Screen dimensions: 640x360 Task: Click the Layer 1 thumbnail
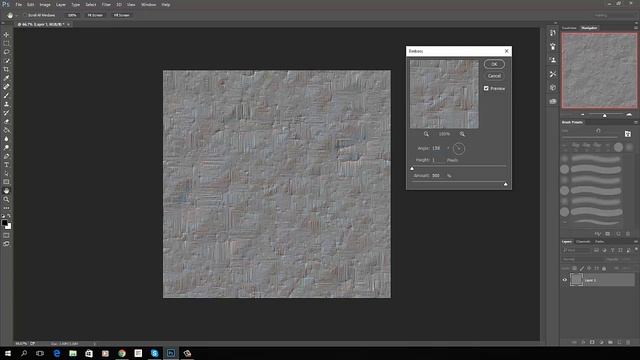(576, 280)
